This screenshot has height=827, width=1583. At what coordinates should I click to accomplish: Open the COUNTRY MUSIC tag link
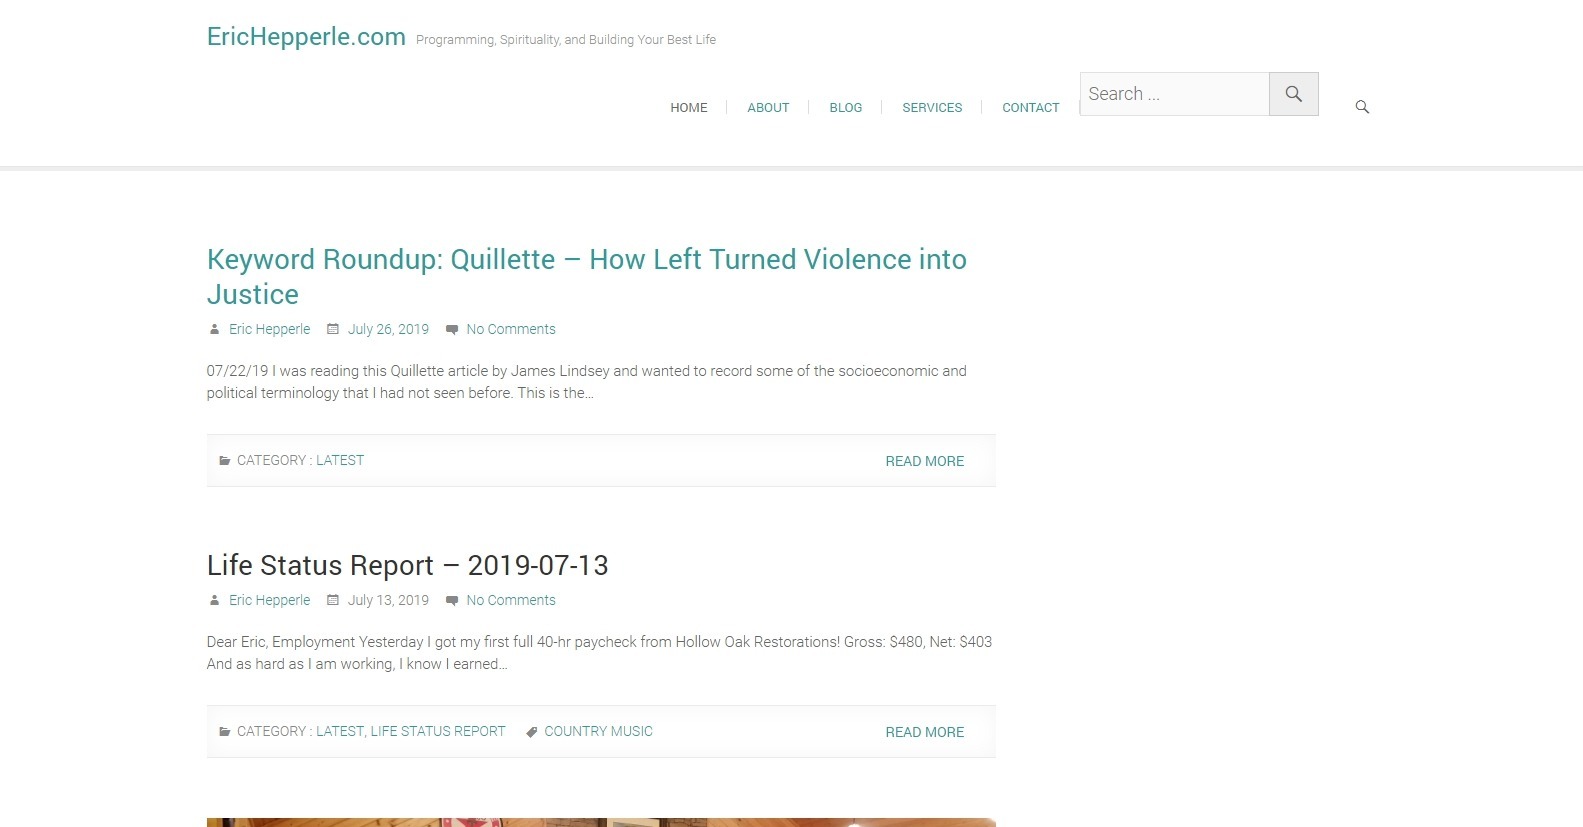tap(598, 732)
